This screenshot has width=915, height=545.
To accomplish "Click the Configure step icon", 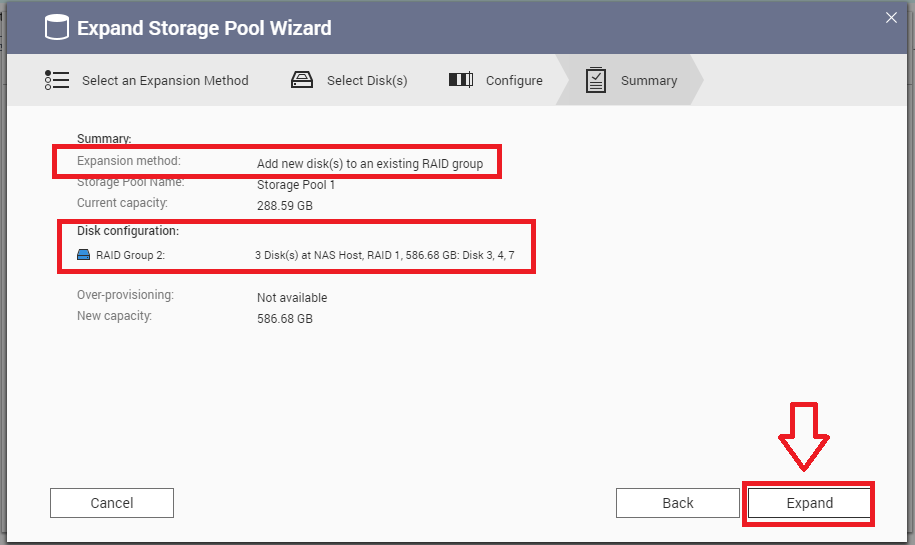I will point(461,80).
